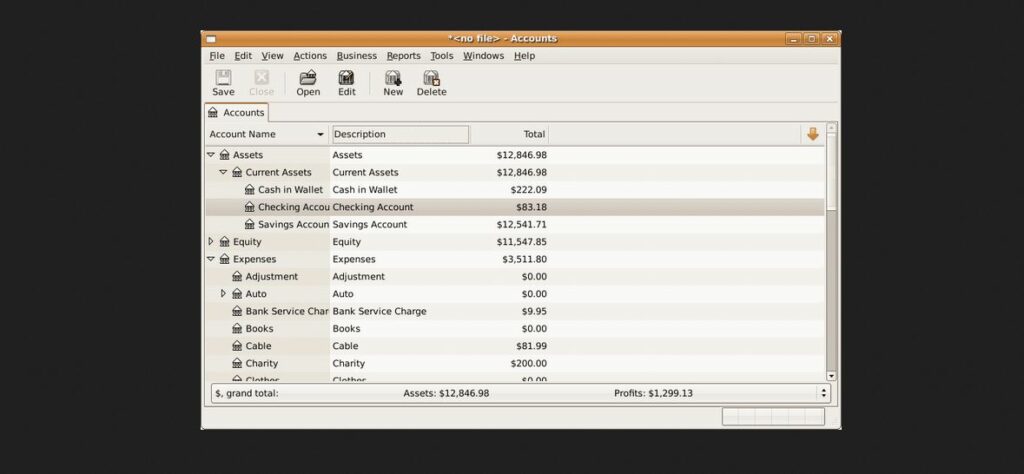Click the Edit account toolbar icon

(346, 78)
